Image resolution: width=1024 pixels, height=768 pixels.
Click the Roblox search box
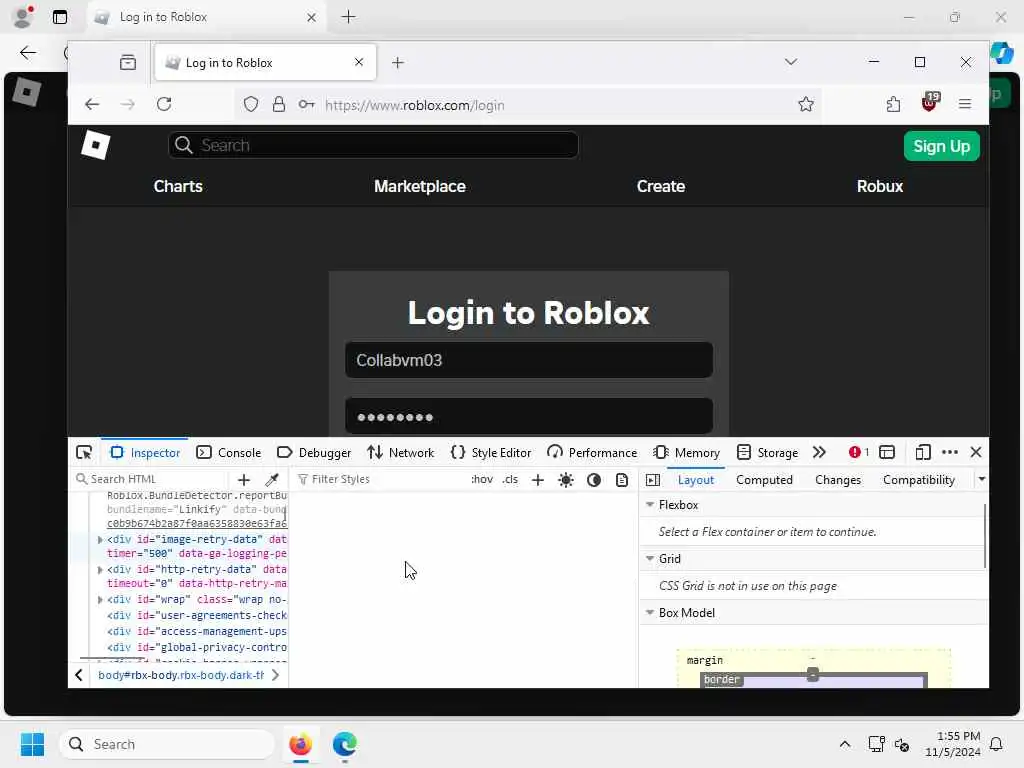pos(374,145)
